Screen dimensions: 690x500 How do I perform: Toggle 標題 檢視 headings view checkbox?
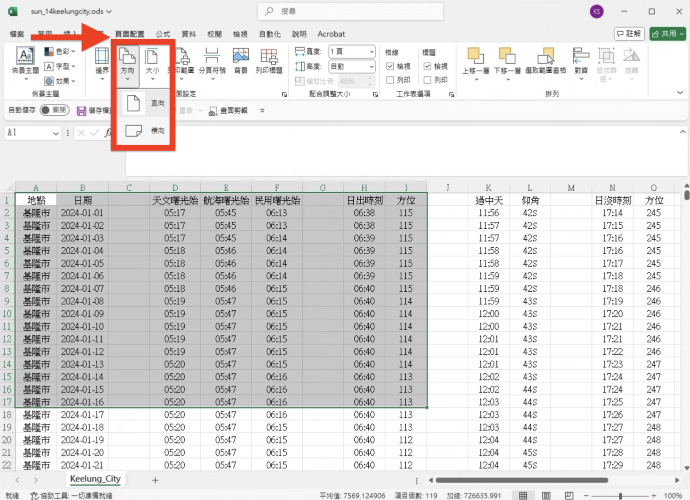[427, 66]
